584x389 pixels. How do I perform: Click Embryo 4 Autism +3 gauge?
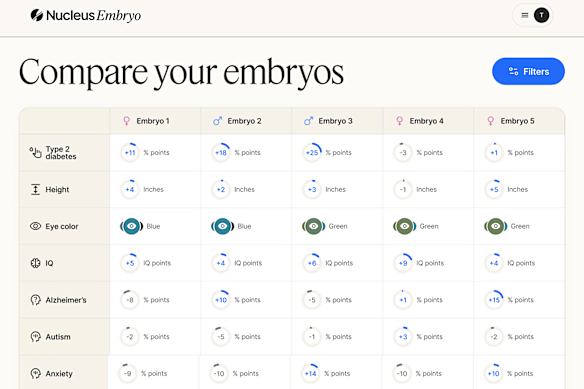[x=403, y=336]
